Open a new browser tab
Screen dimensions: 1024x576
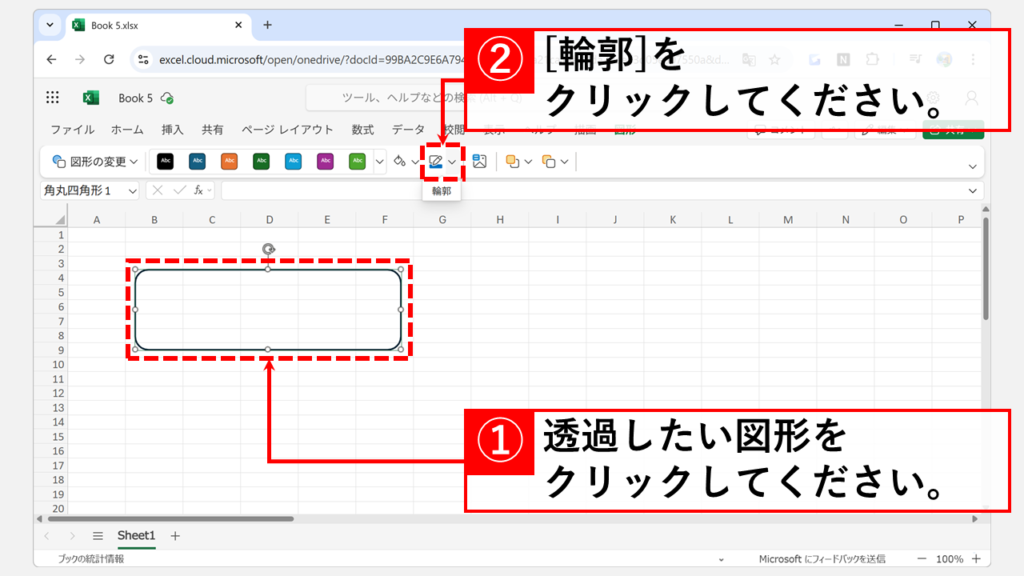[267, 25]
